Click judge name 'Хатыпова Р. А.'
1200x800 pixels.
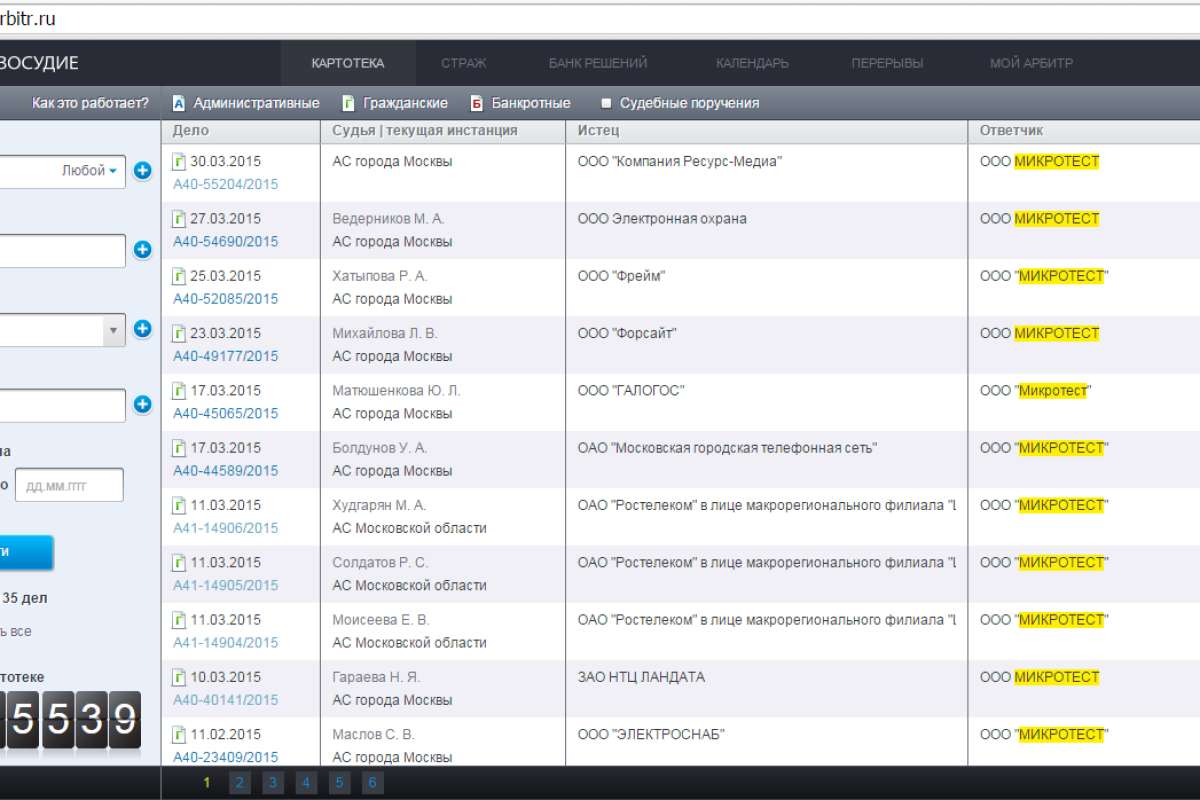point(380,276)
